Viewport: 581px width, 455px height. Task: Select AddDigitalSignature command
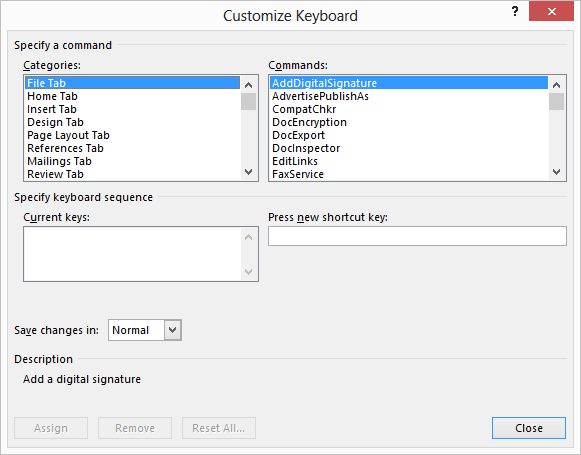pyautogui.click(x=409, y=83)
